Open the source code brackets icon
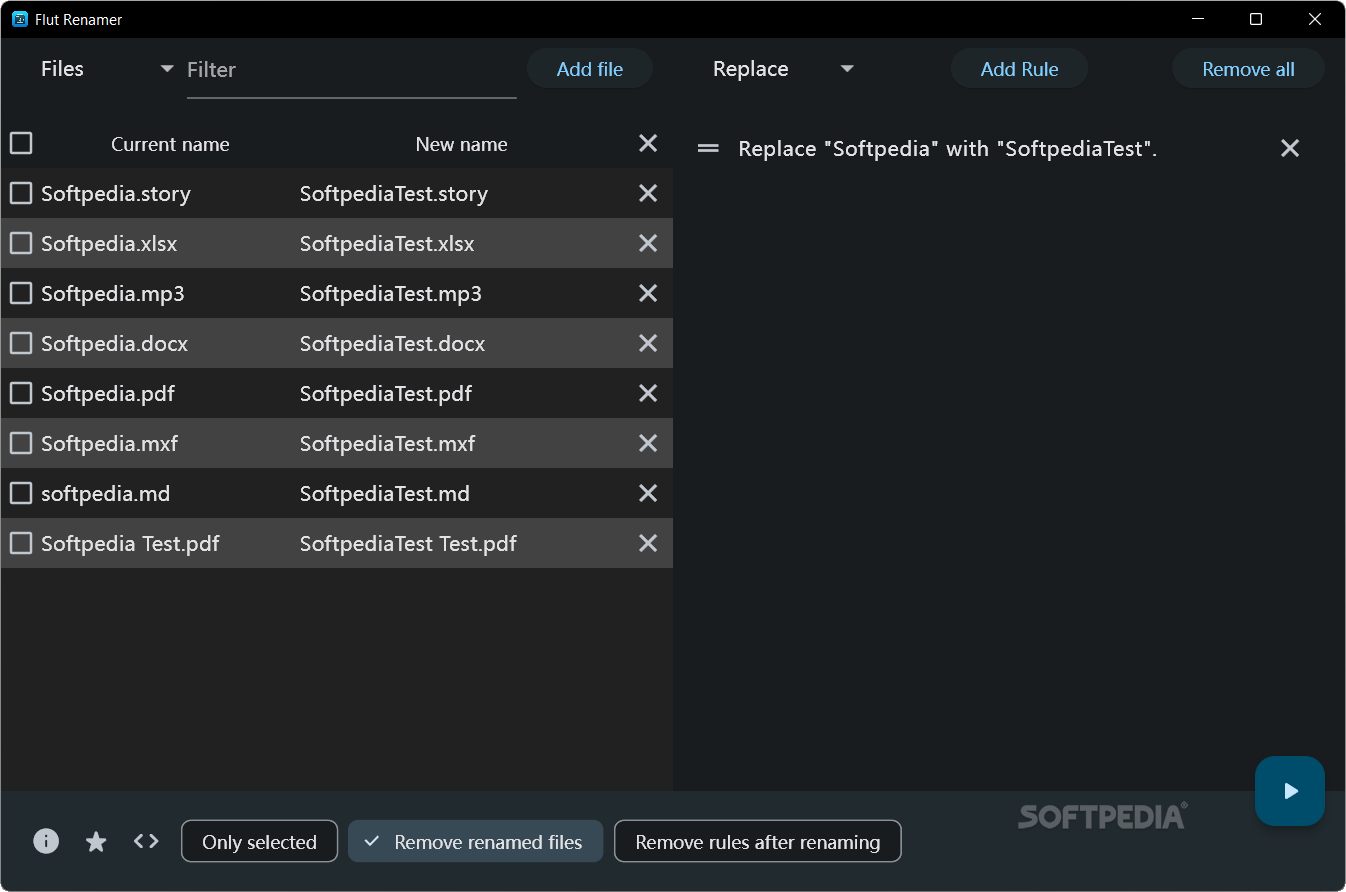The height and width of the screenshot is (892, 1346). point(146,841)
